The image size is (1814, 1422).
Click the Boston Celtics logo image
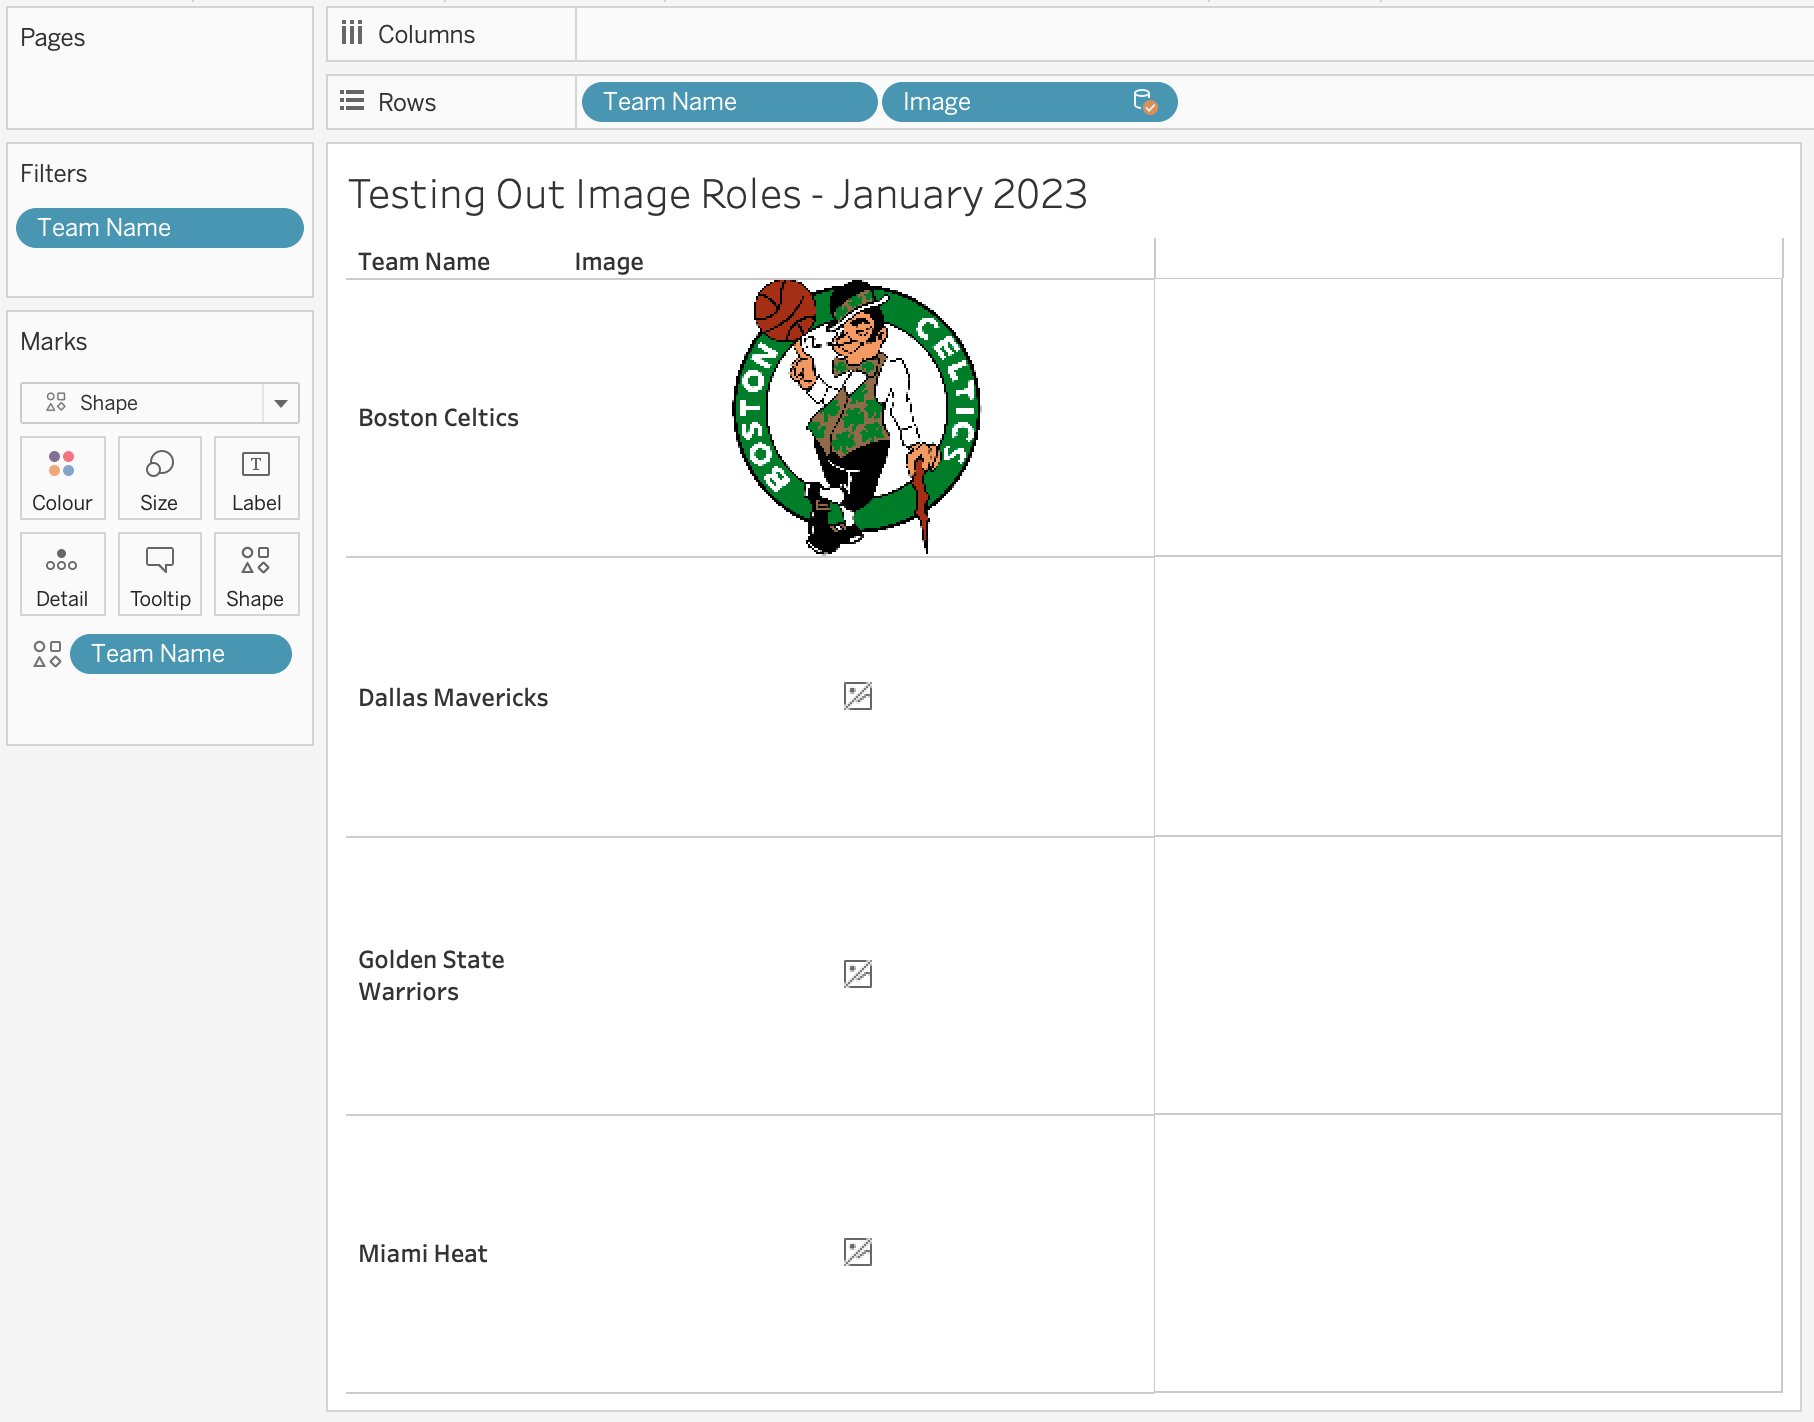[x=857, y=417]
